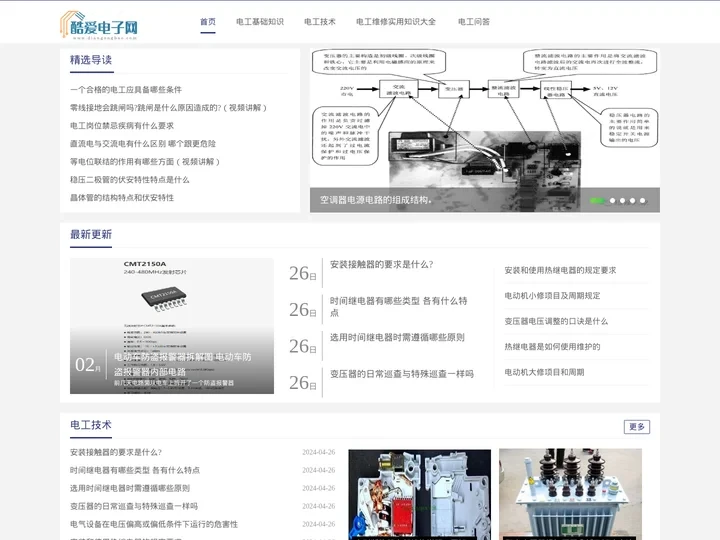720x540 pixels.
Task: Open latest update 选用时间继电器时需遵循哪些原则
Action: tap(397, 338)
